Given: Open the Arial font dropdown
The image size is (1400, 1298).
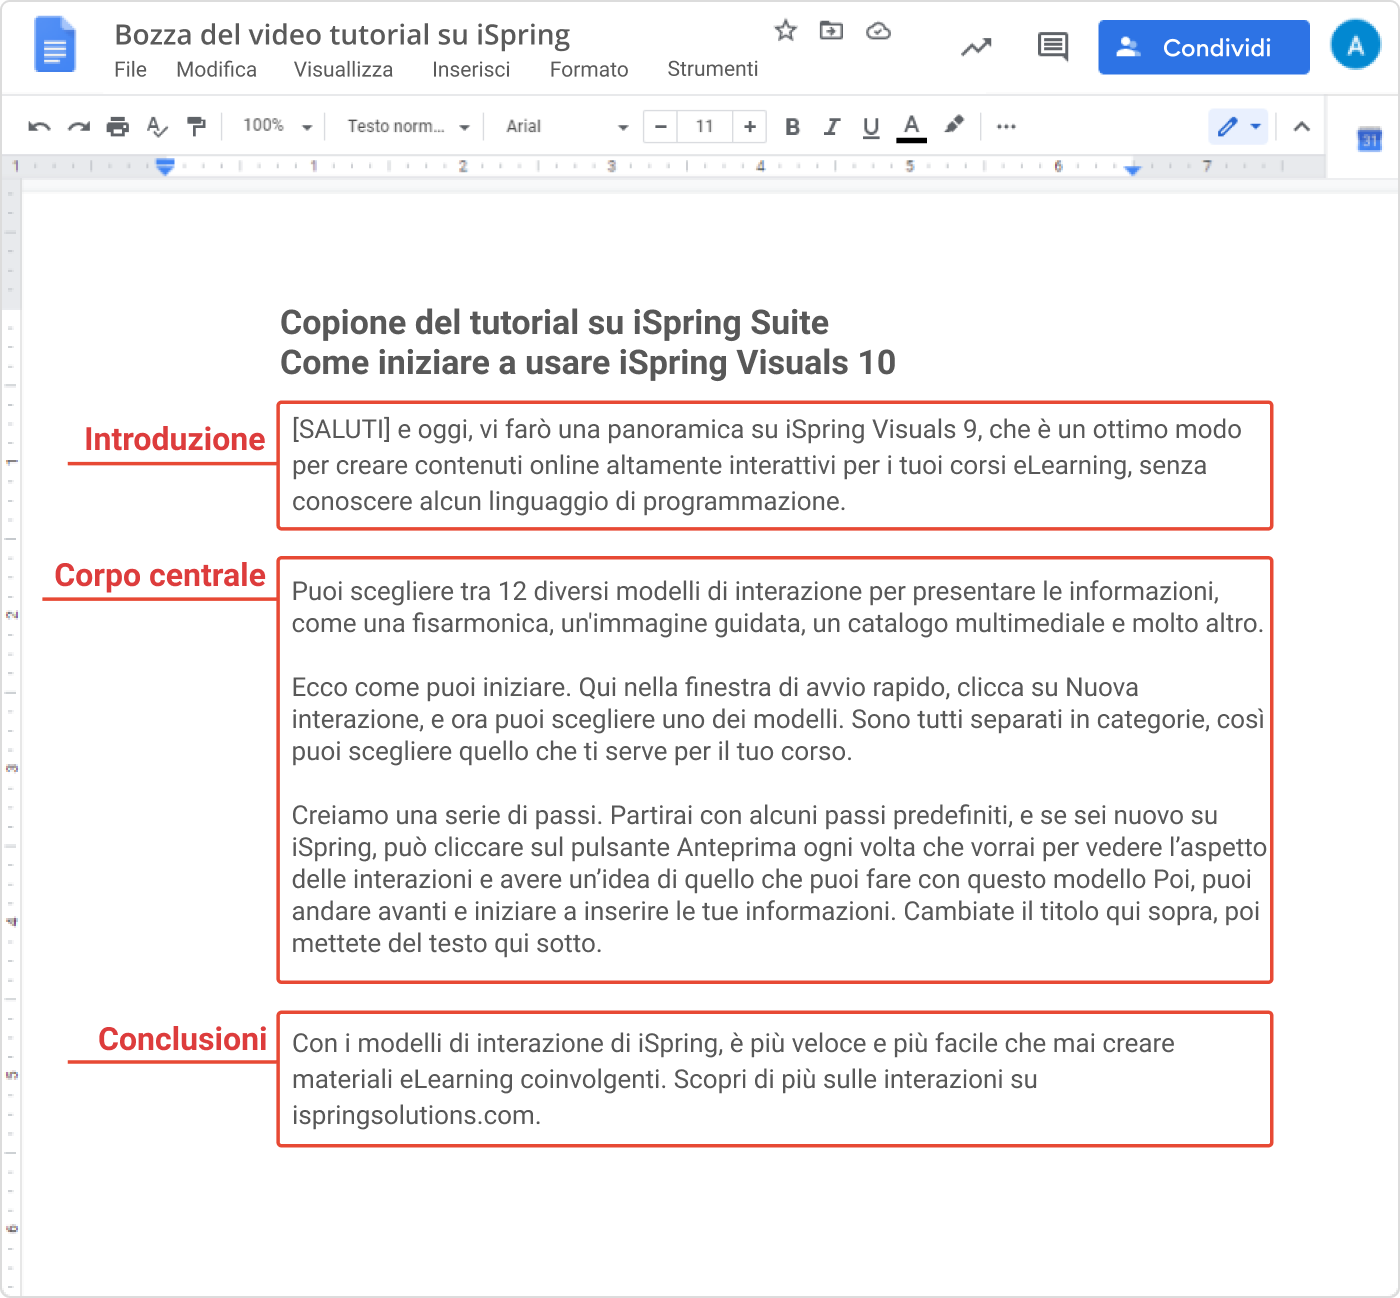Looking at the screenshot, I should [x=566, y=126].
